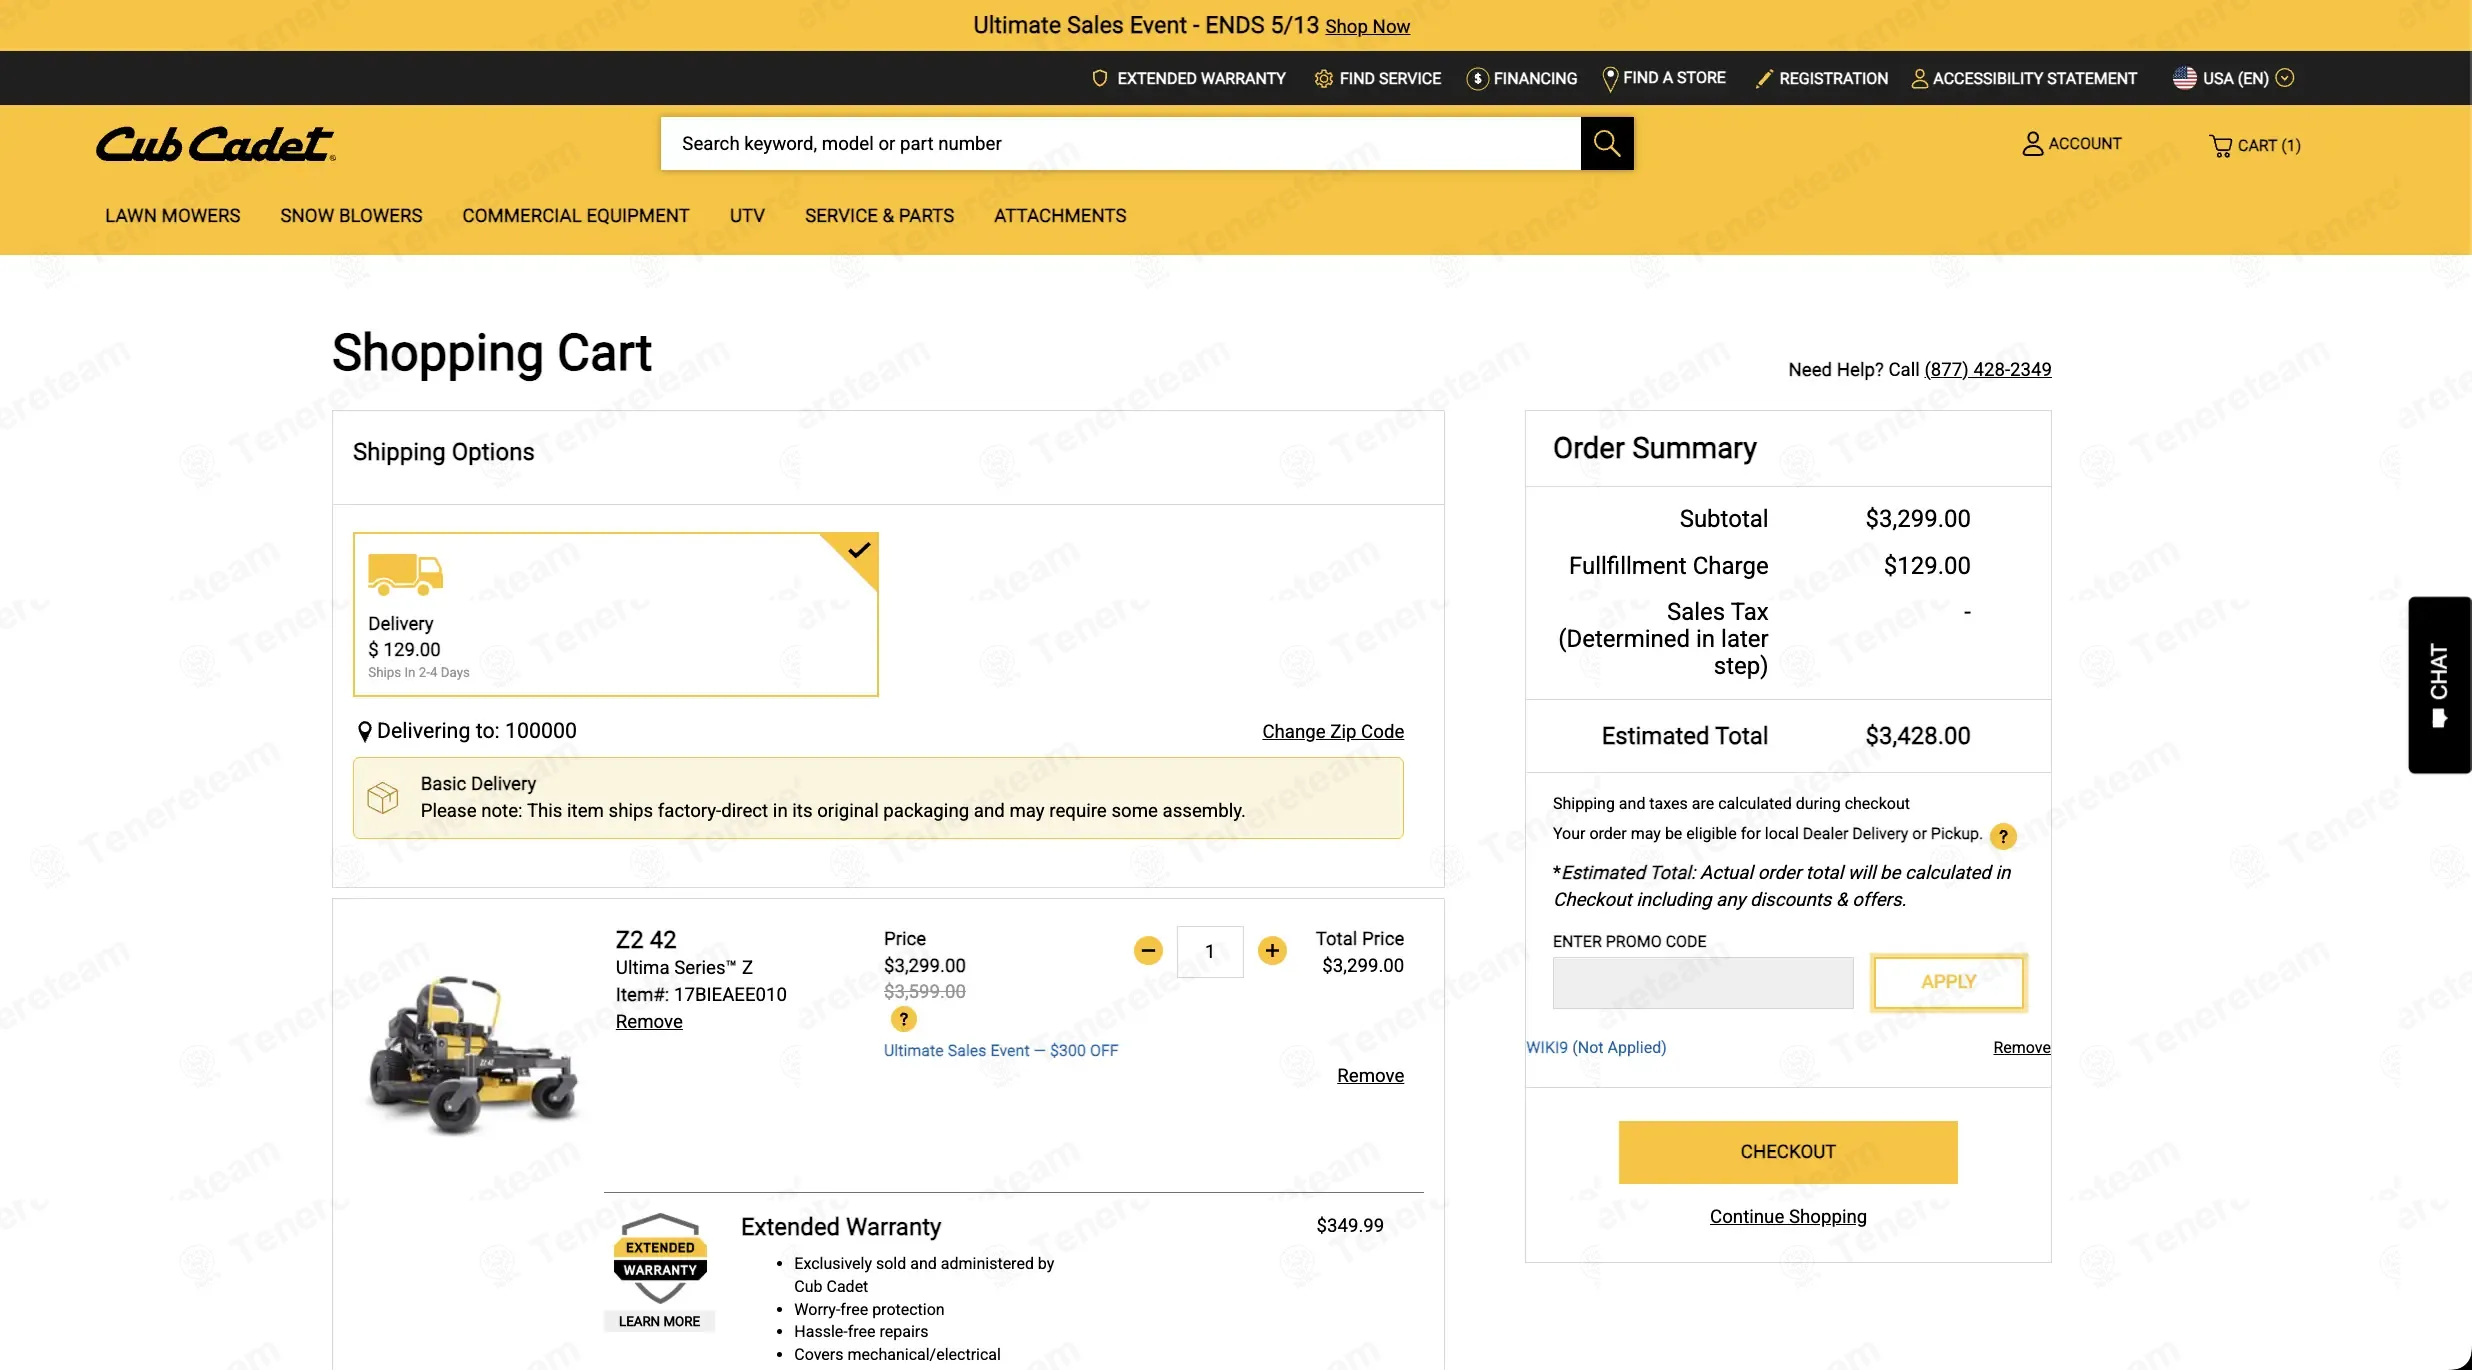Select the Delivery $129.00 shipping option
The width and height of the screenshot is (2472, 1370).
615,614
